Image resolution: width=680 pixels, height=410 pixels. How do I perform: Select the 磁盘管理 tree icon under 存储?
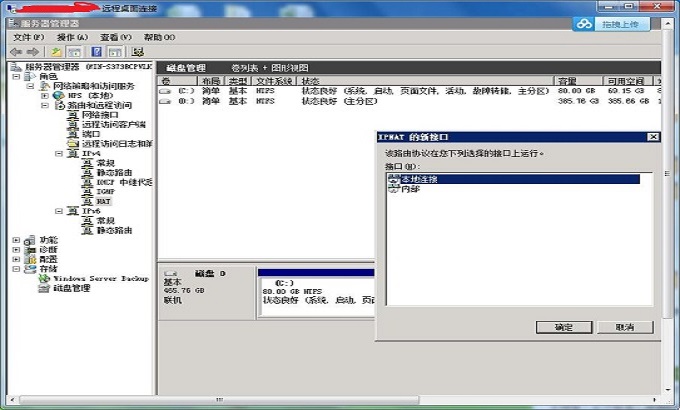pos(43,288)
